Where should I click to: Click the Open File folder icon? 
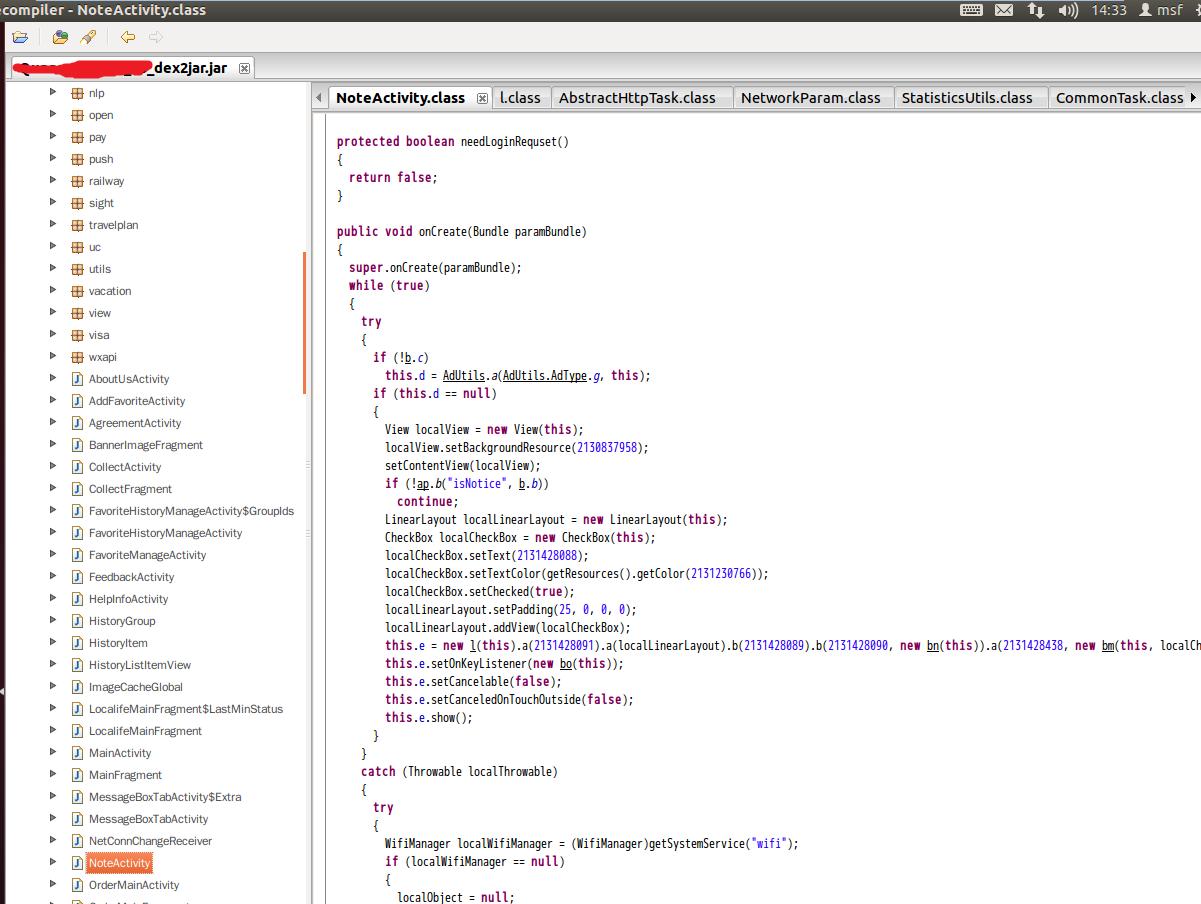pos(20,37)
